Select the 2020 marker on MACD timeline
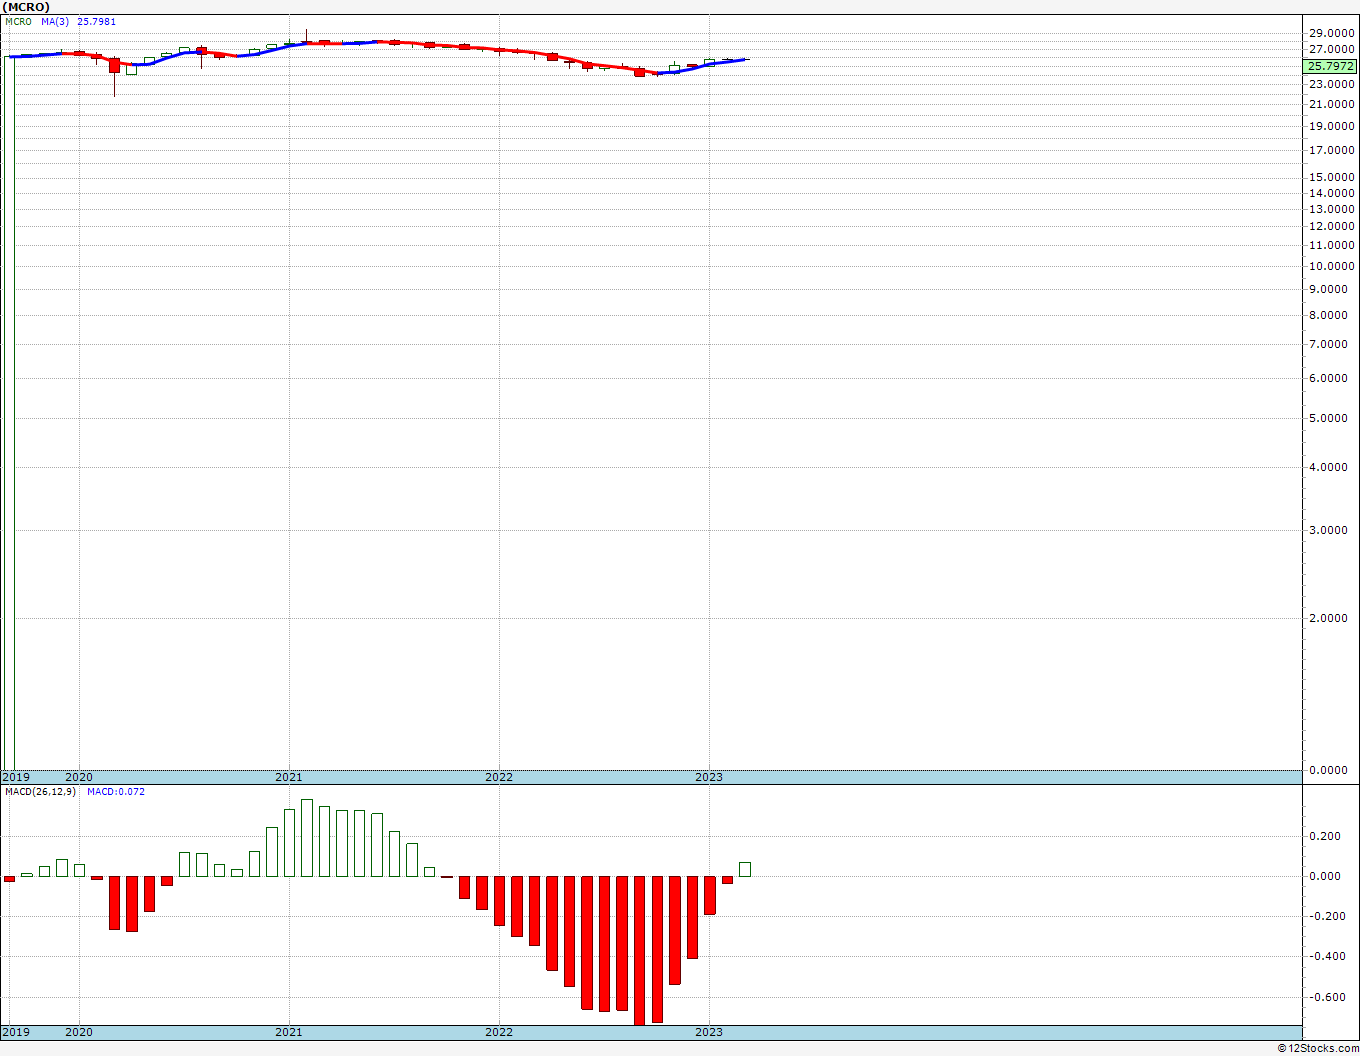Image resolution: width=1360 pixels, height=1056 pixels. point(79,1032)
